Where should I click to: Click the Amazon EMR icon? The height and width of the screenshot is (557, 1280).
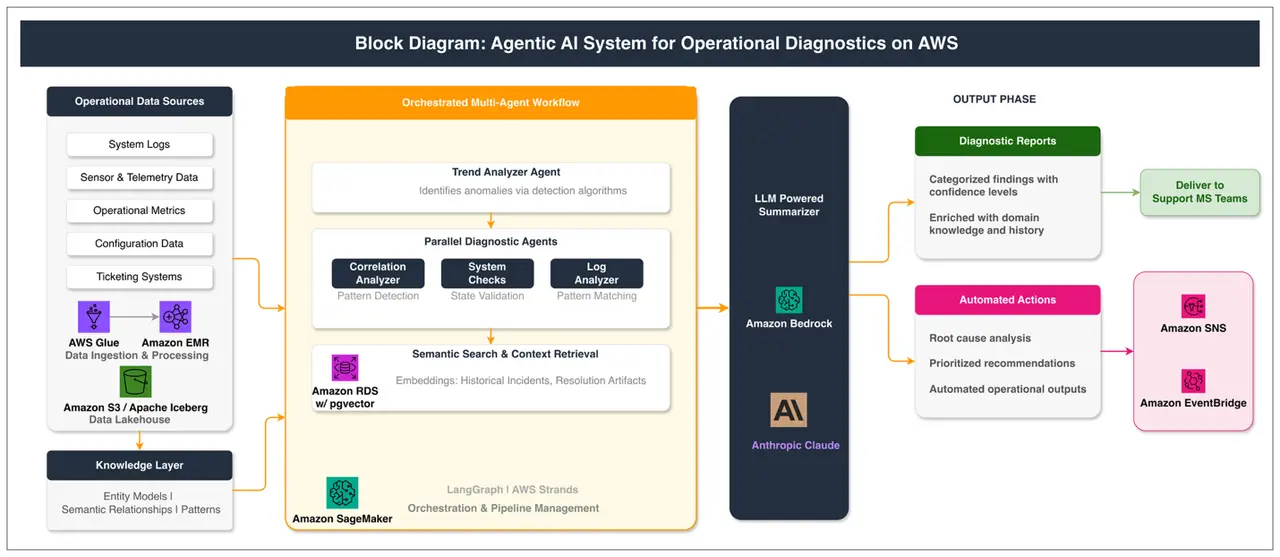coord(175,317)
